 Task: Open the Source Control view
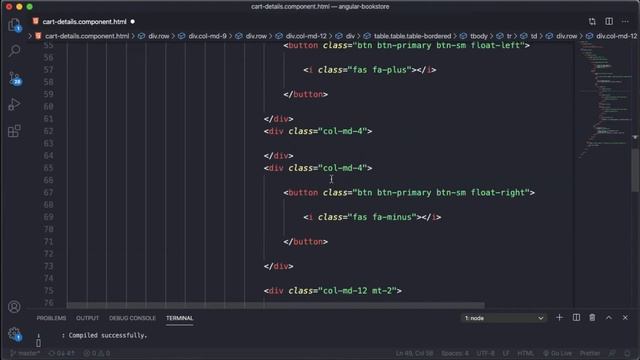14,78
